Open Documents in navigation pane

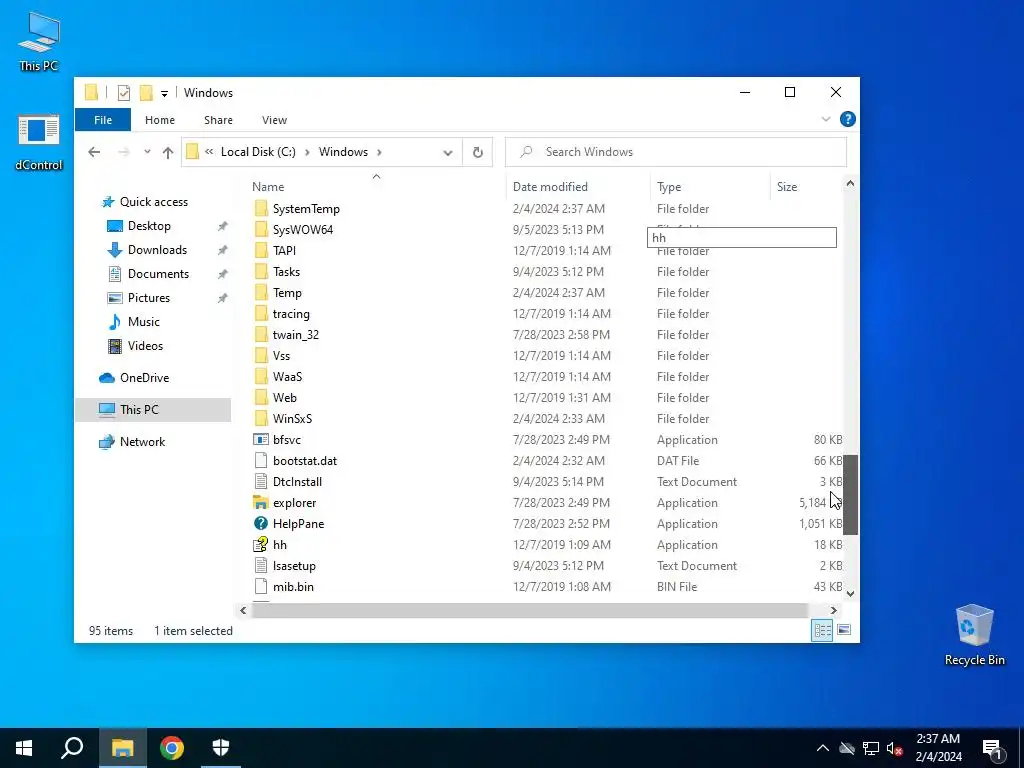pyautogui.click(x=158, y=274)
